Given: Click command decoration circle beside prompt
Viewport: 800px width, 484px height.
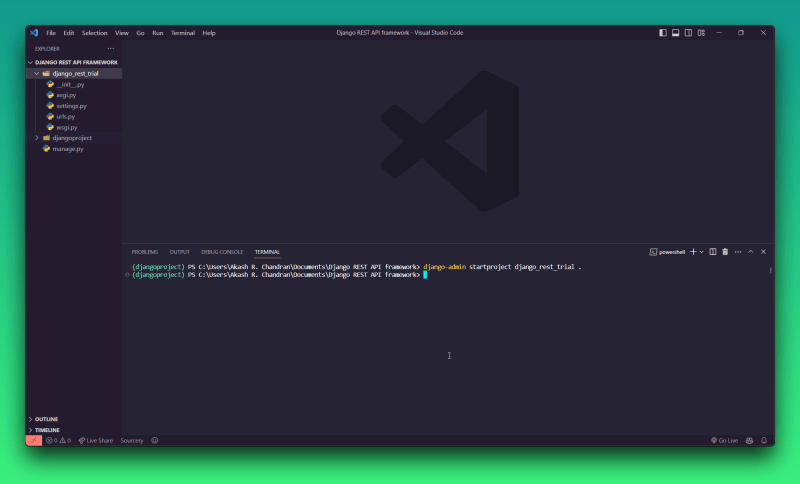Looking at the screenshot, I should click(127, 275).
